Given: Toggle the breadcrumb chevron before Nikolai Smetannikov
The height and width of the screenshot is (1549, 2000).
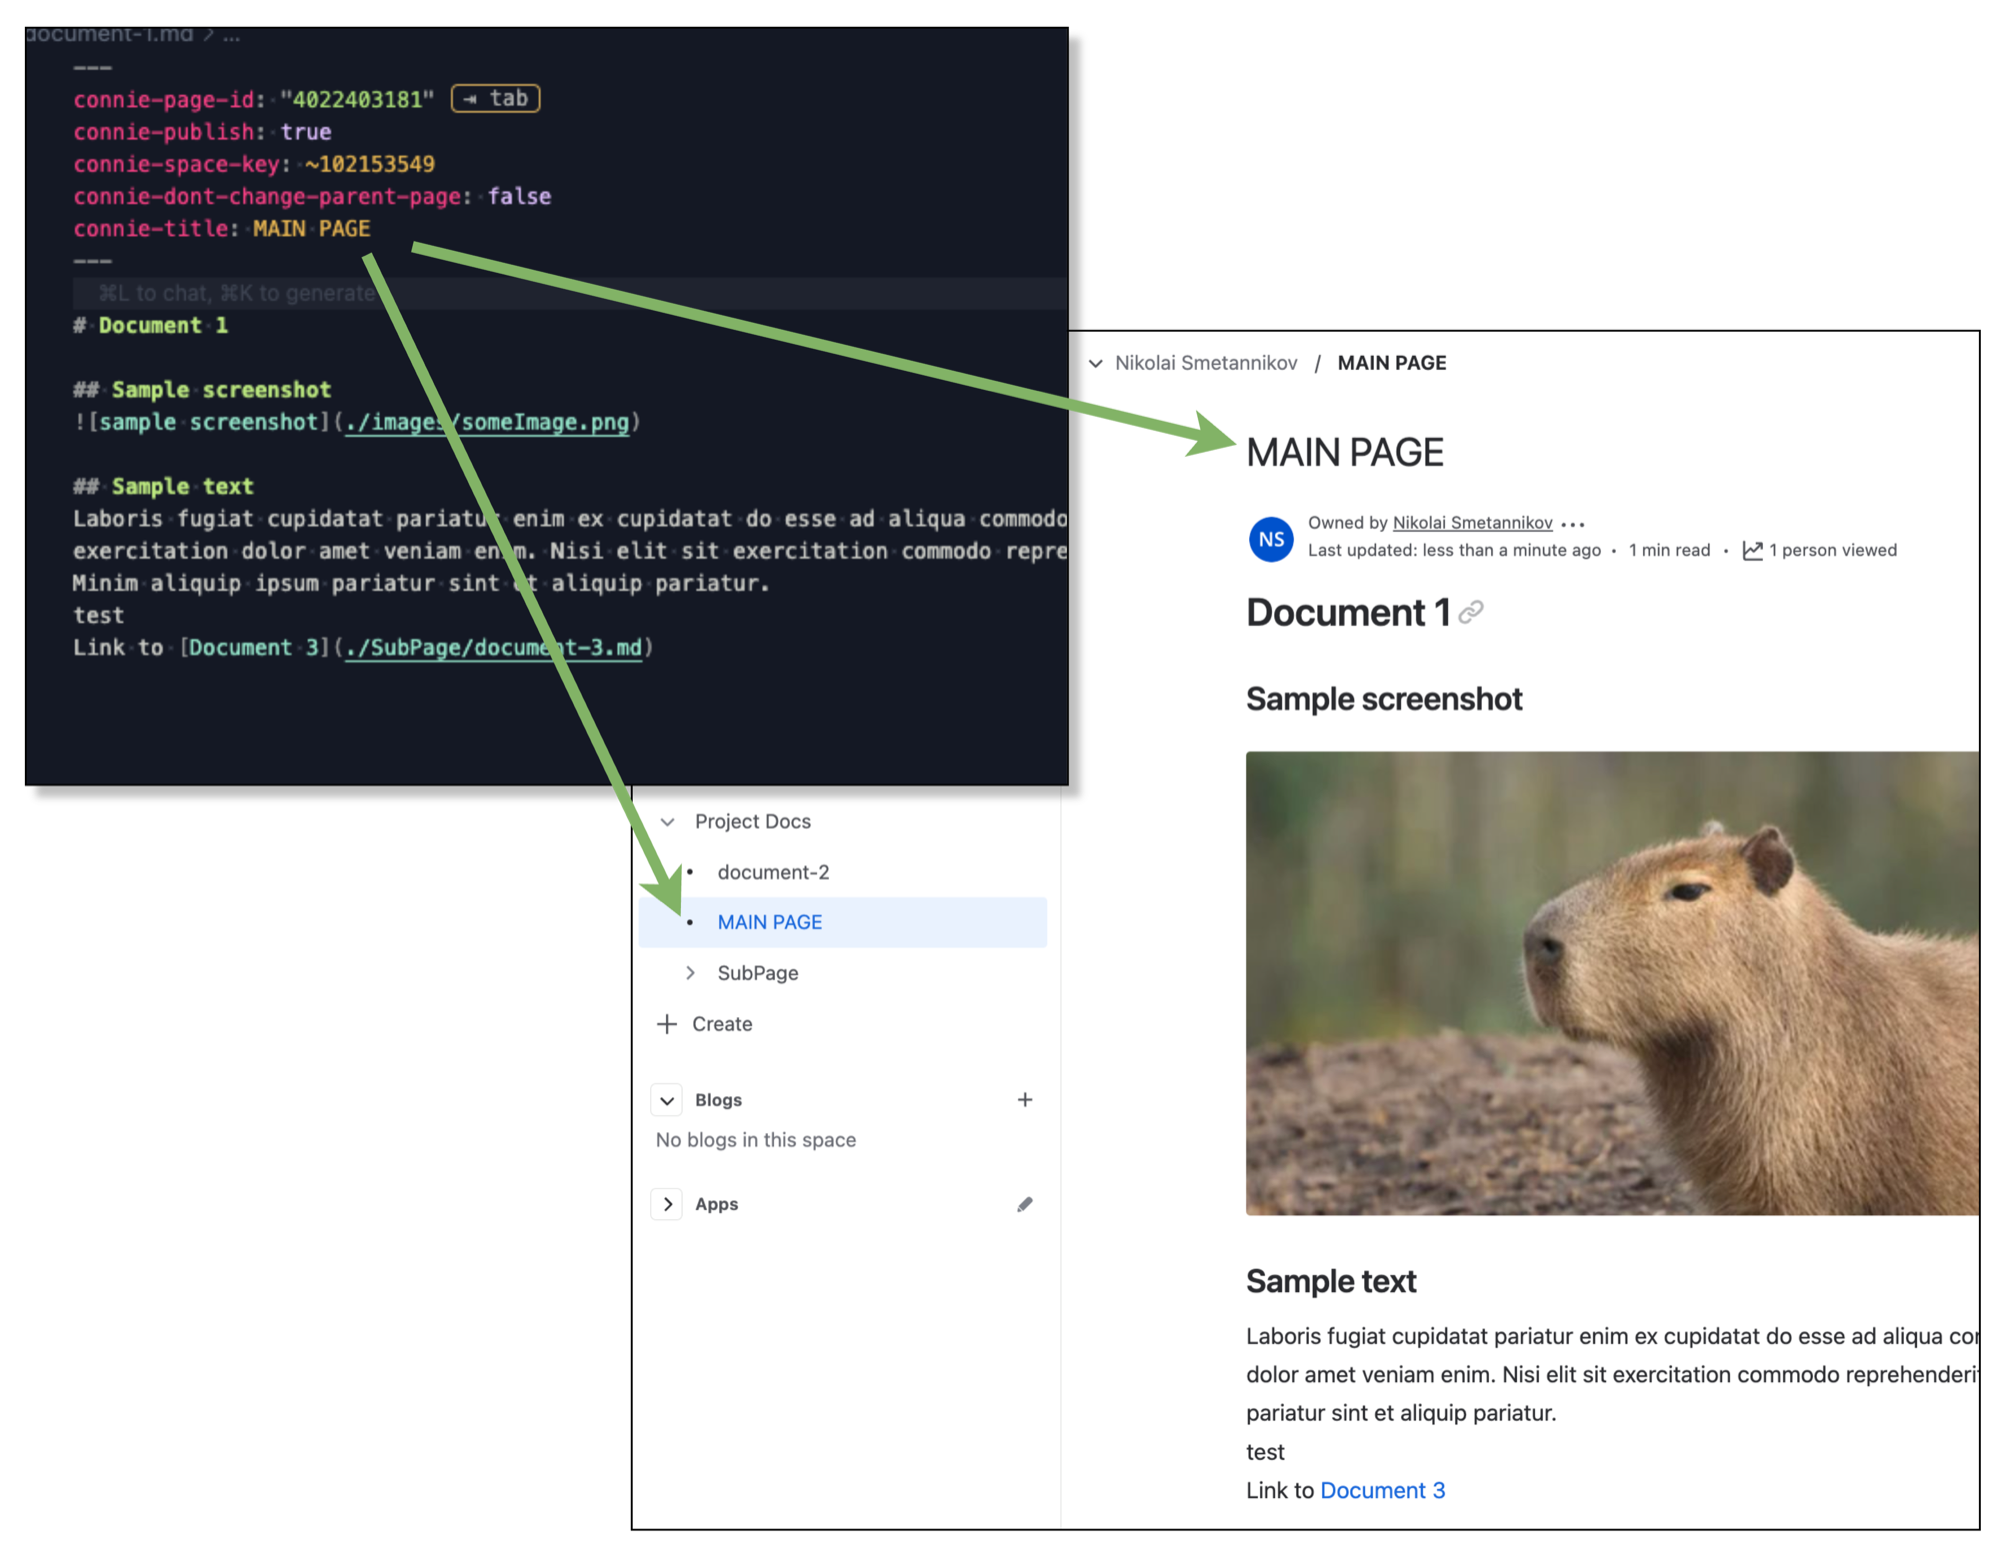Looking at the screenshot, I should click(x=1096, y=363).
